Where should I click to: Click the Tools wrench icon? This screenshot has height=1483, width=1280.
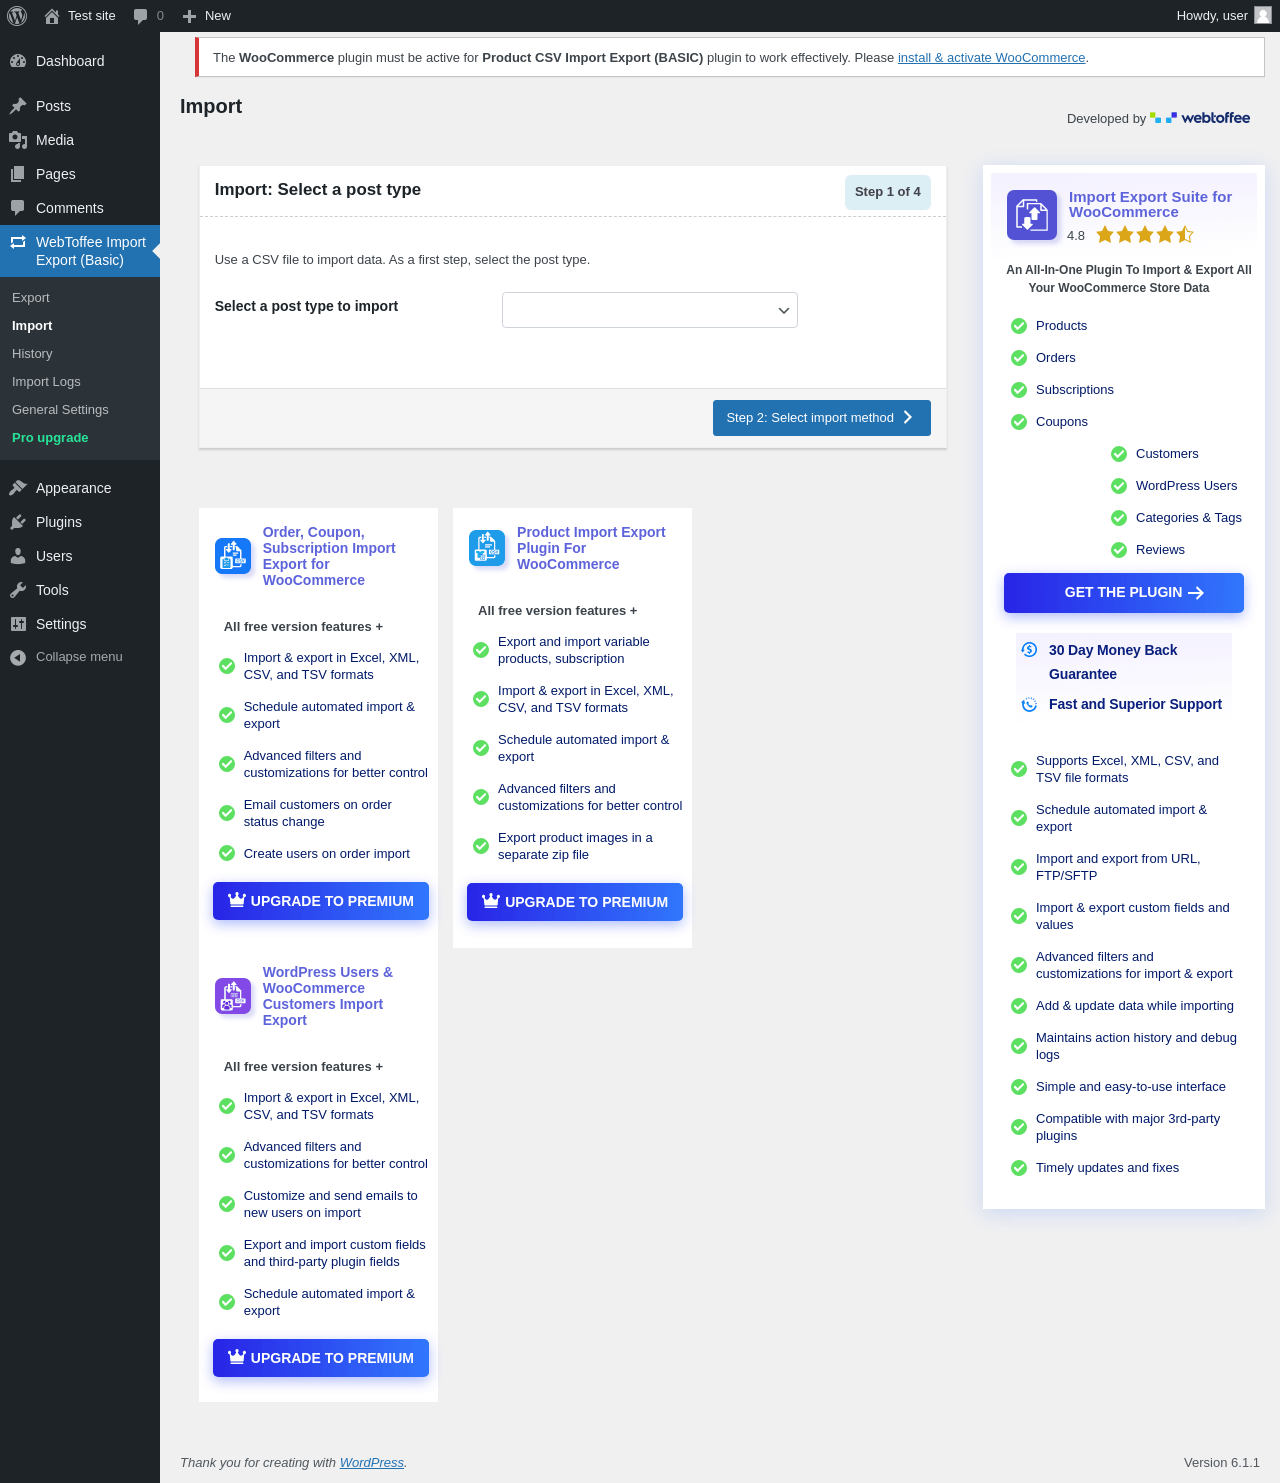tap(18, 590)
